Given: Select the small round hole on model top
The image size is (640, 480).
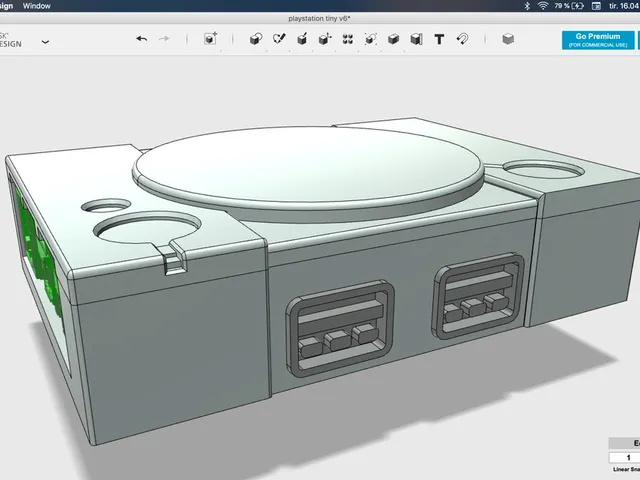Looking at the screenshot, I should [x=106, y=205].
